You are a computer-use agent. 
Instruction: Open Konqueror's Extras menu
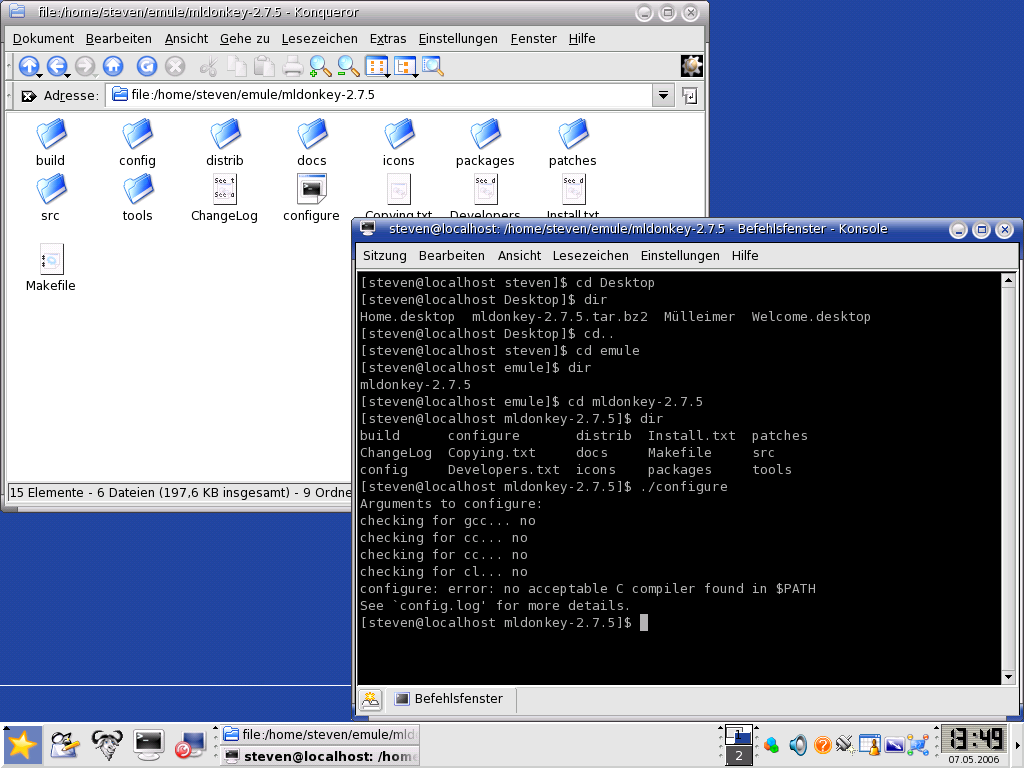point(388,39)
